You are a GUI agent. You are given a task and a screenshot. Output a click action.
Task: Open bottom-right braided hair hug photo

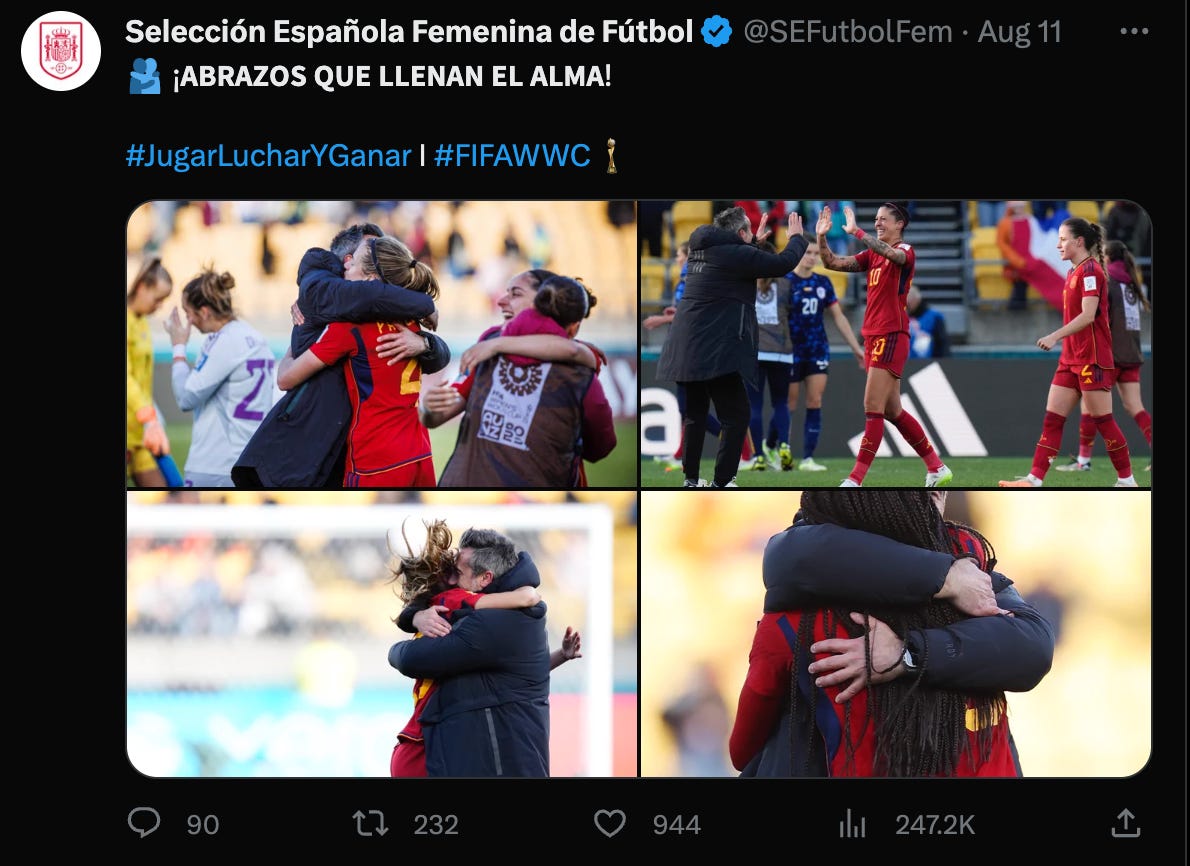896,634
